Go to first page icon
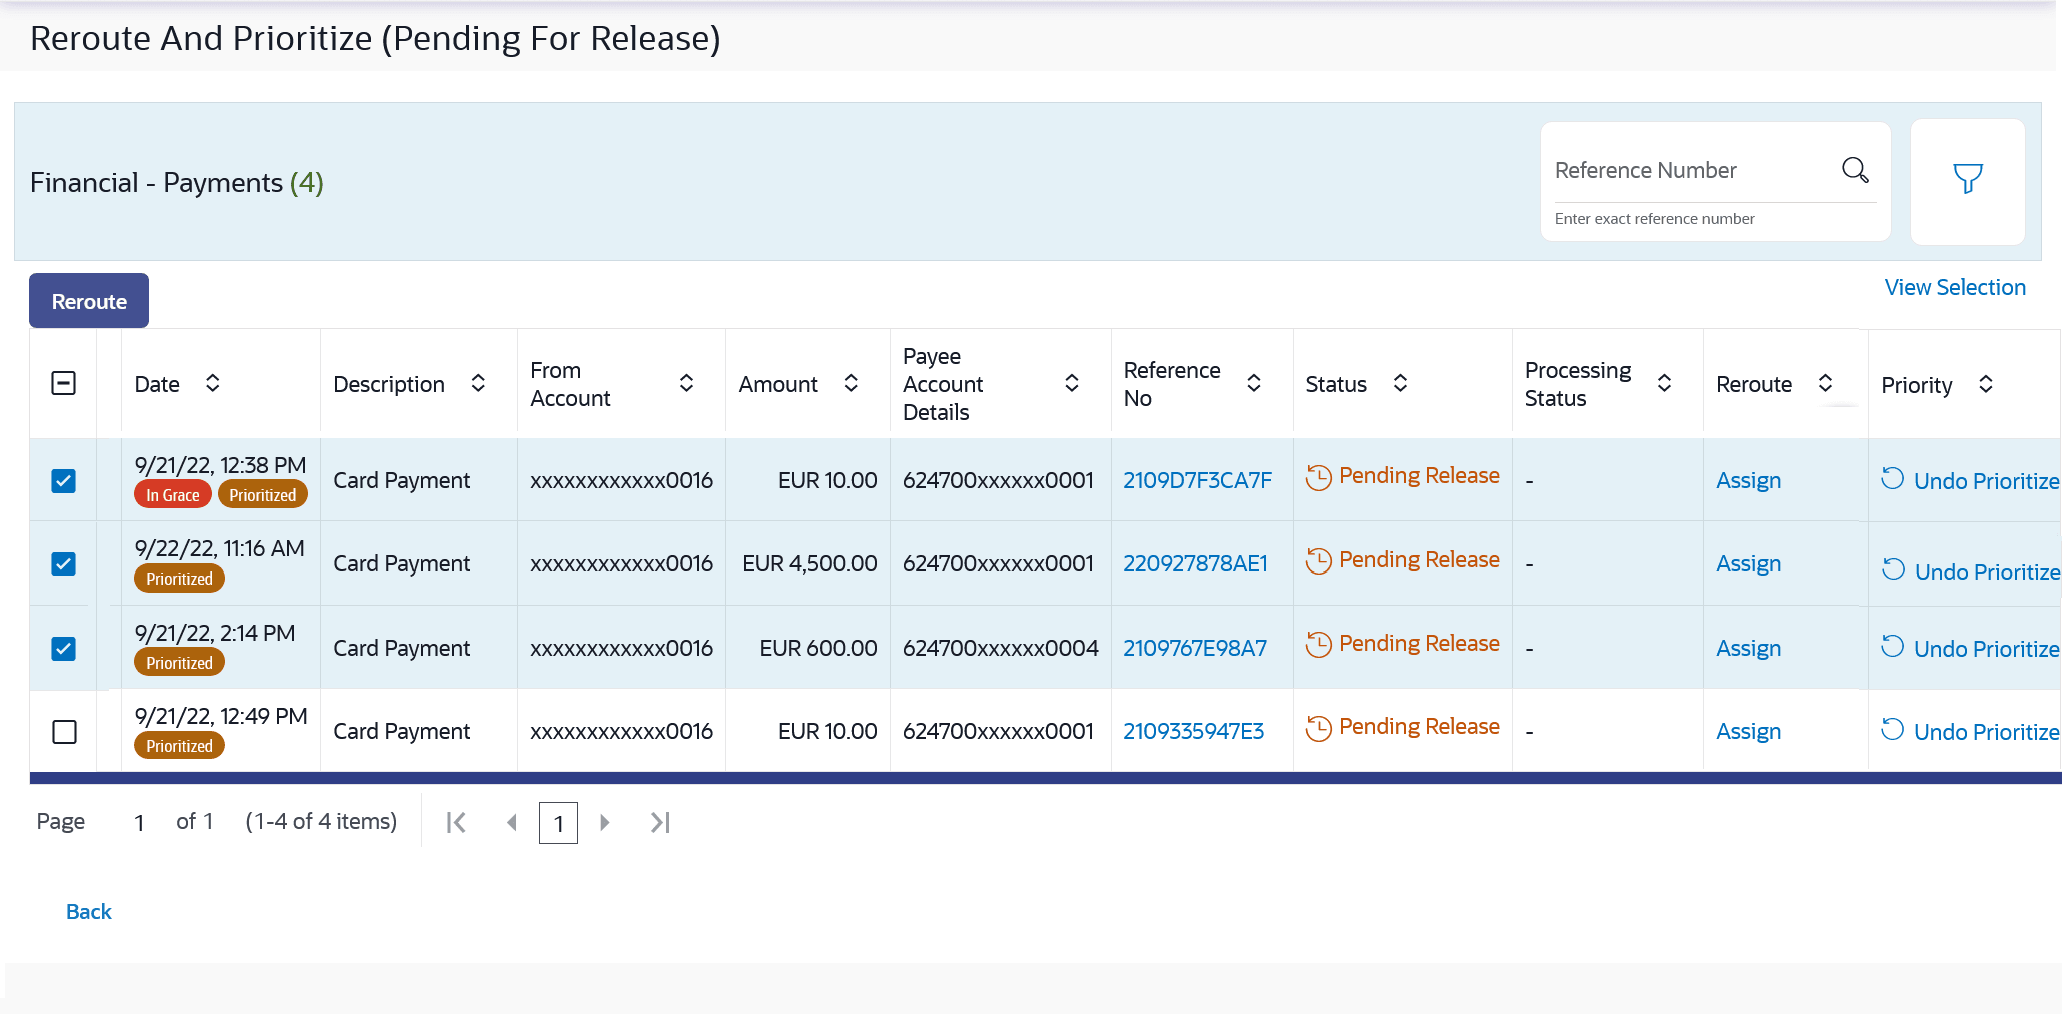The image size is (2062, 1014). click(x=456, y=822)
